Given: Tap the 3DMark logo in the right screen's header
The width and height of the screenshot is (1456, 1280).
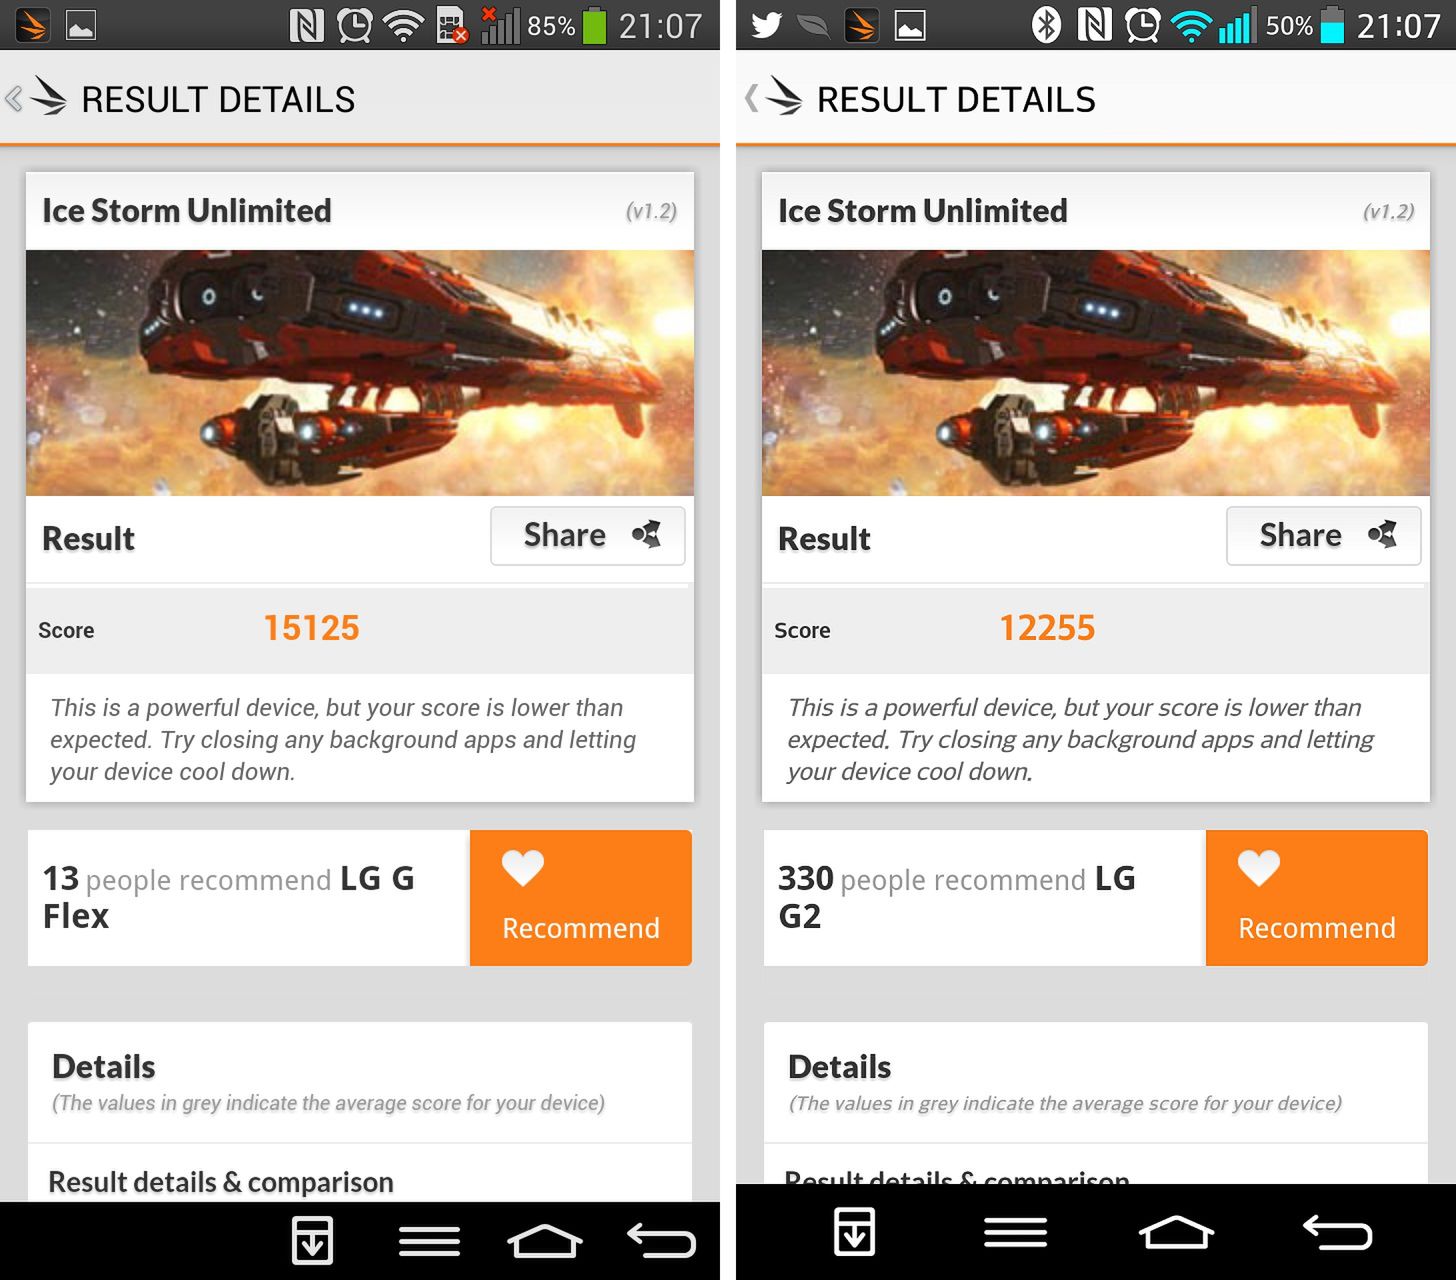Looking at the screenshot, I should [783, 97].
